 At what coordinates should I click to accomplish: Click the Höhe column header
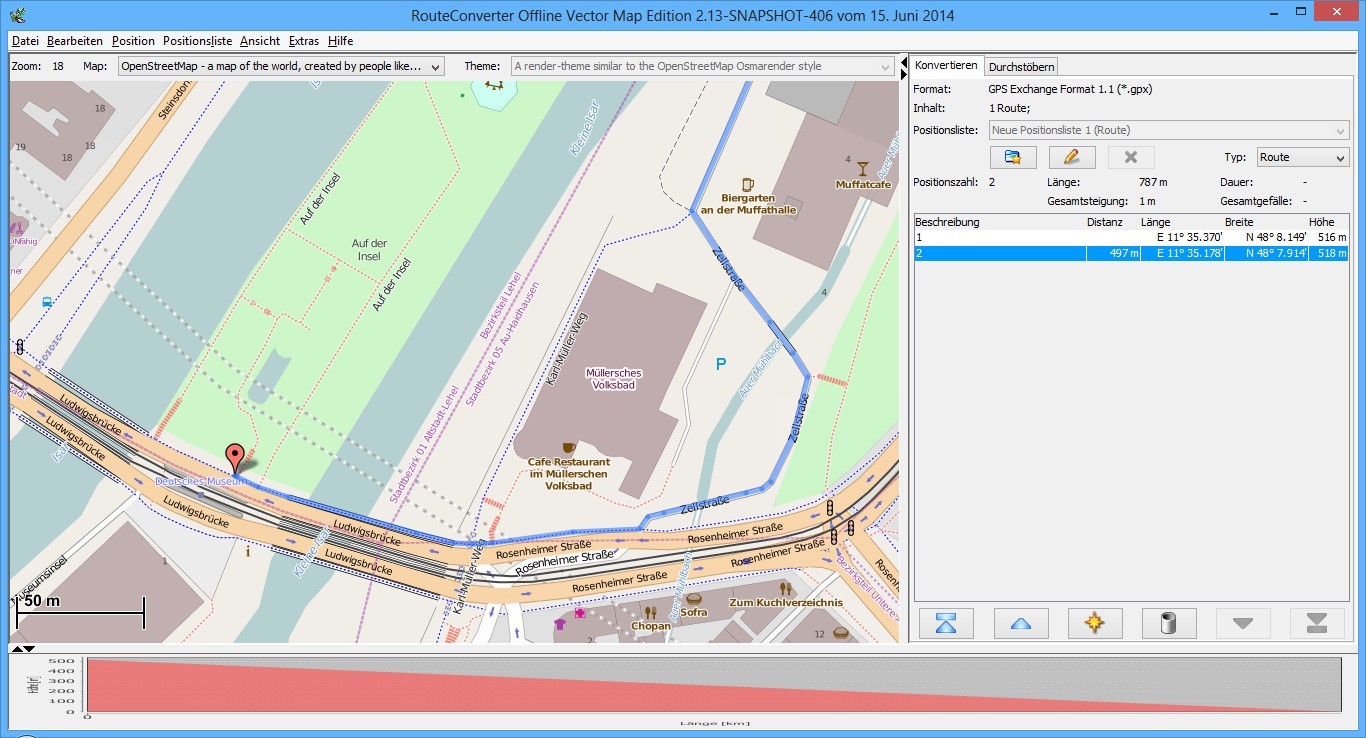[x=1320, y=222]
